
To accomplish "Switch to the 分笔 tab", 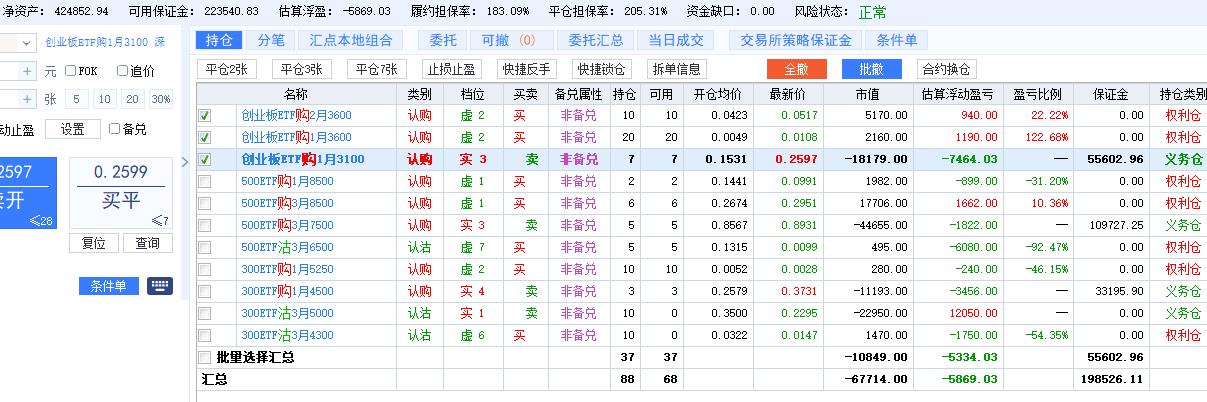I will tap(271, 40).
